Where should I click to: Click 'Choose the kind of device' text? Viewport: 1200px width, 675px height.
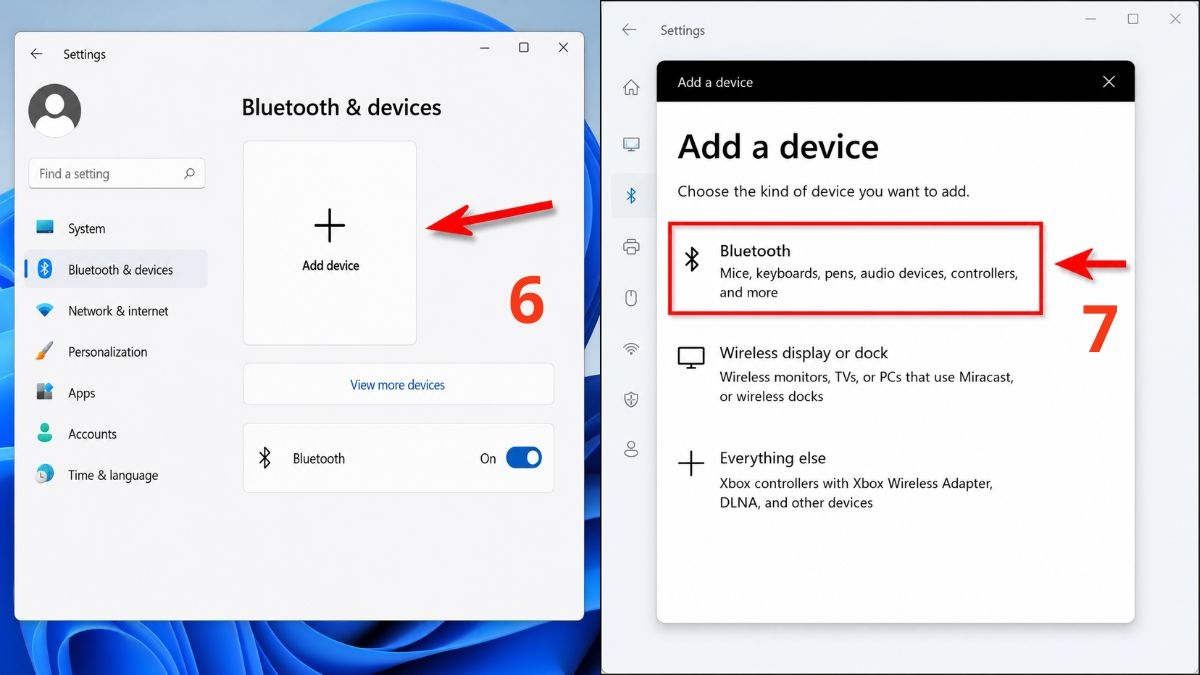[x=823, y=190]
